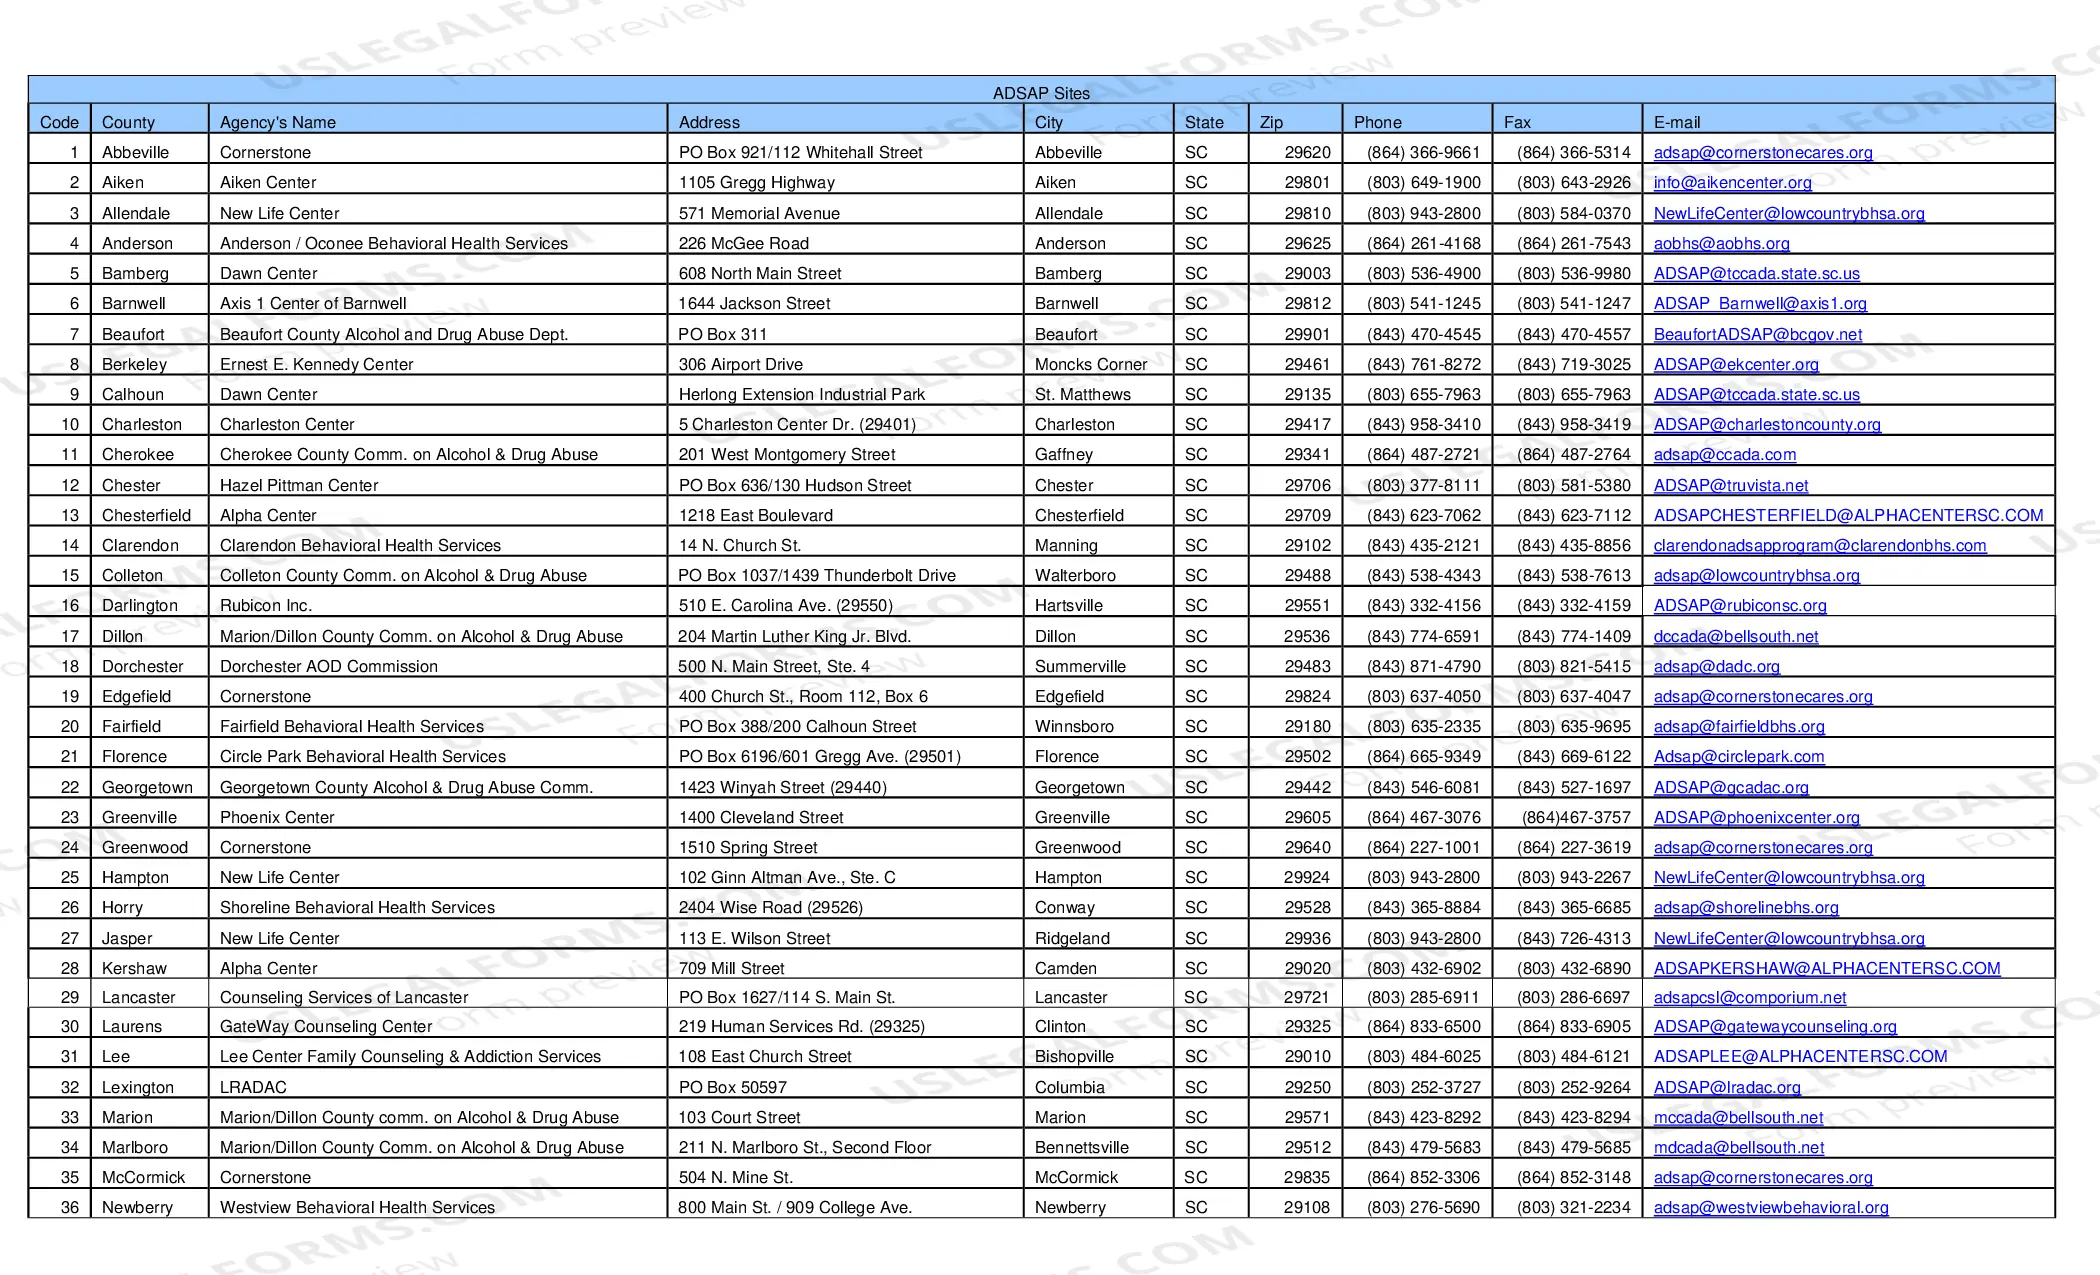Click "Anderson / Oconee Behavioral Health Services"
Viewport: 2100px width, 1275px height.
394,243
